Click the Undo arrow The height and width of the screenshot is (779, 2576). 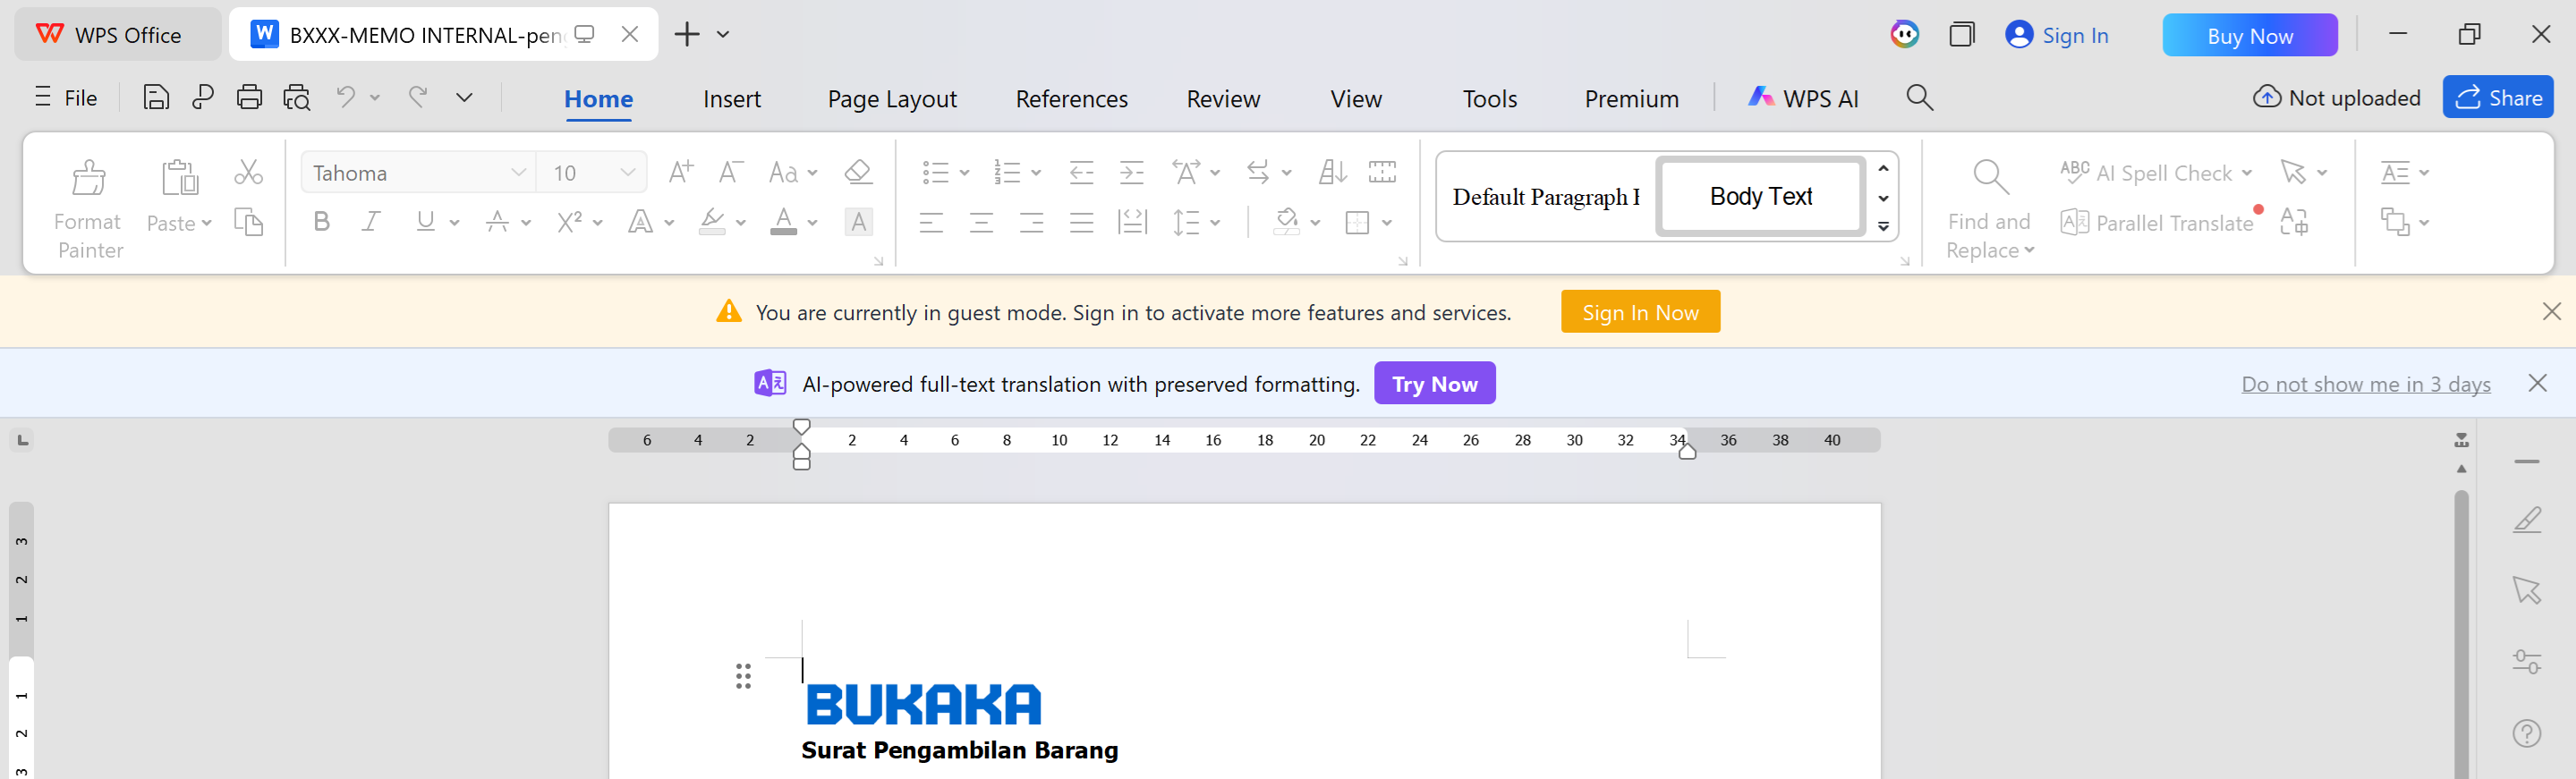pos(346,97)
